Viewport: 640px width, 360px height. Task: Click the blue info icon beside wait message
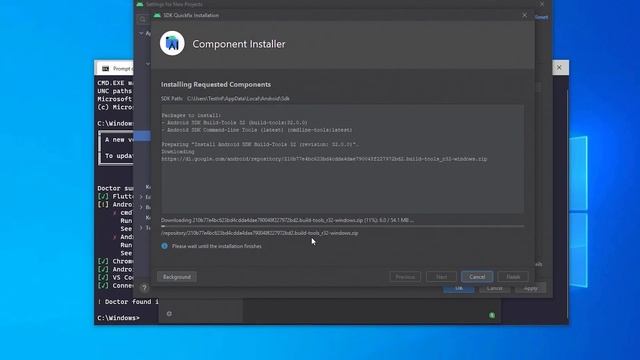(164, 246)
